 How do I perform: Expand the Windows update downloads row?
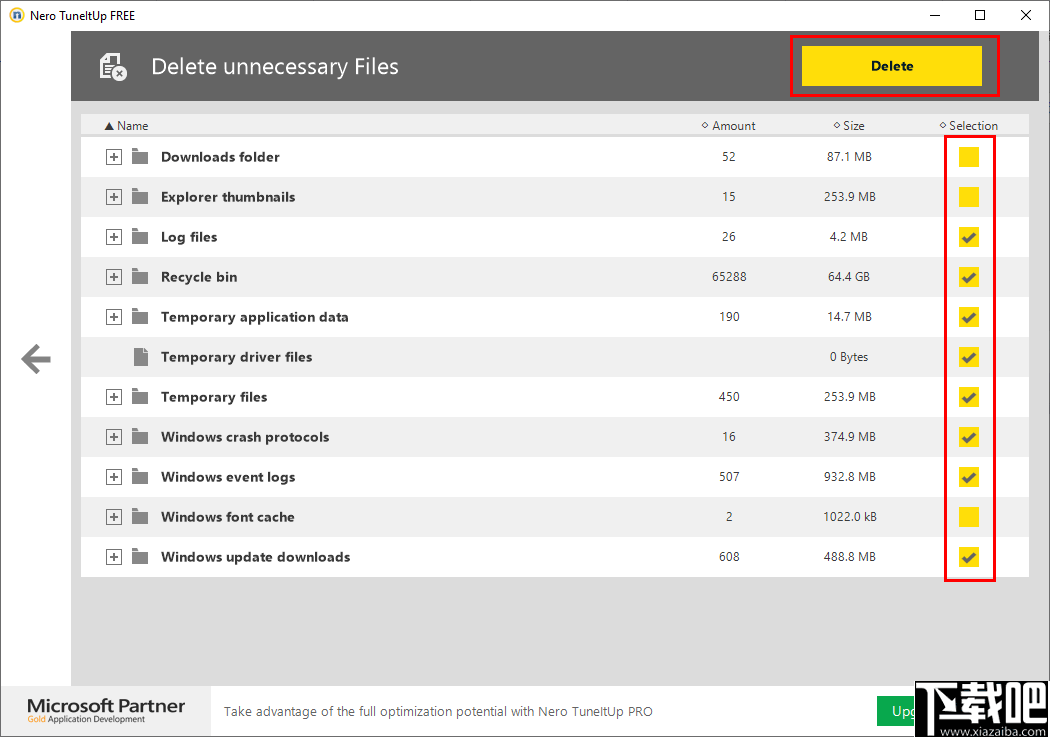click(x=114, y=557)
